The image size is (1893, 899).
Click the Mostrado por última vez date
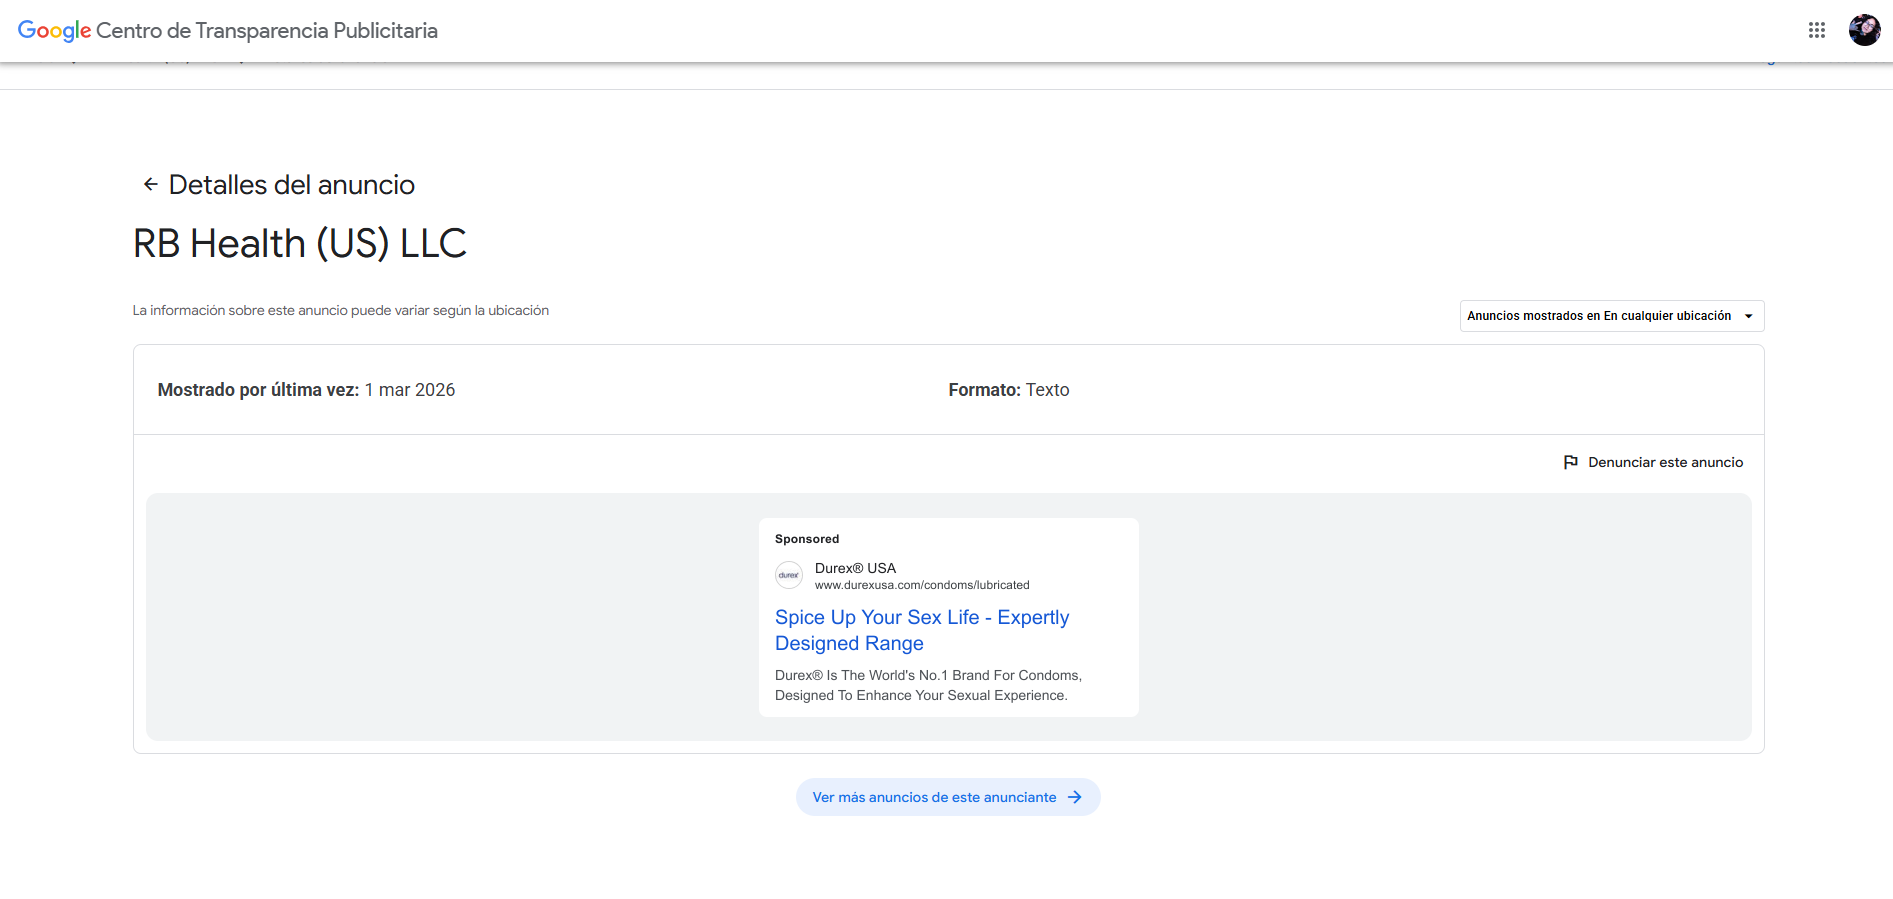[x=409, y=390]
